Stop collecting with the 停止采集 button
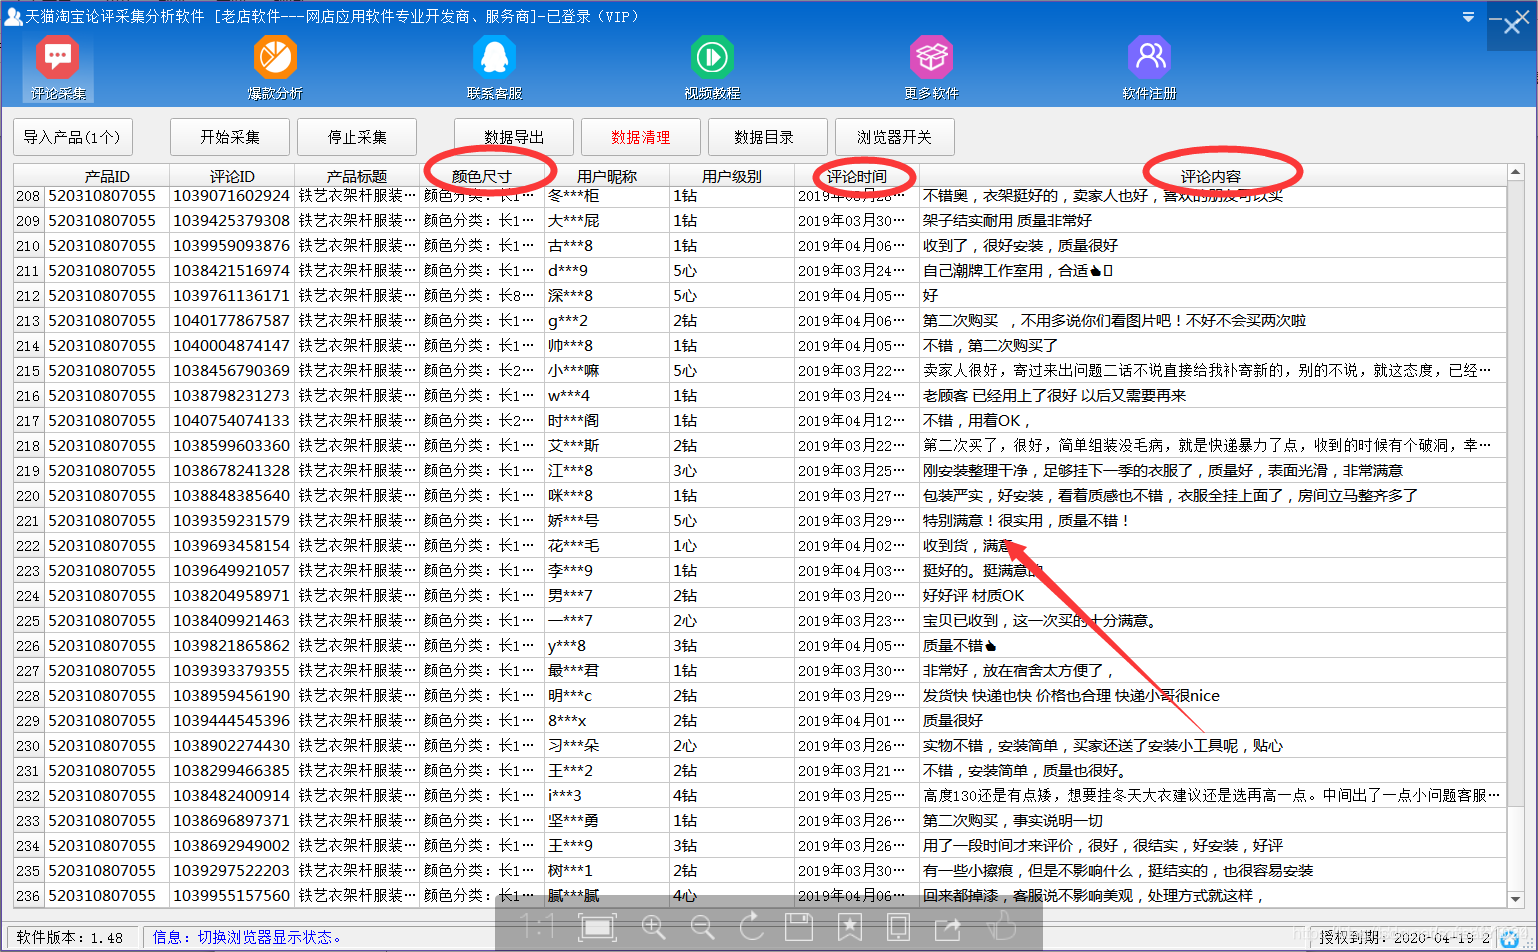1538x952 pixels. pyautogui.click(x=357, y=137)
